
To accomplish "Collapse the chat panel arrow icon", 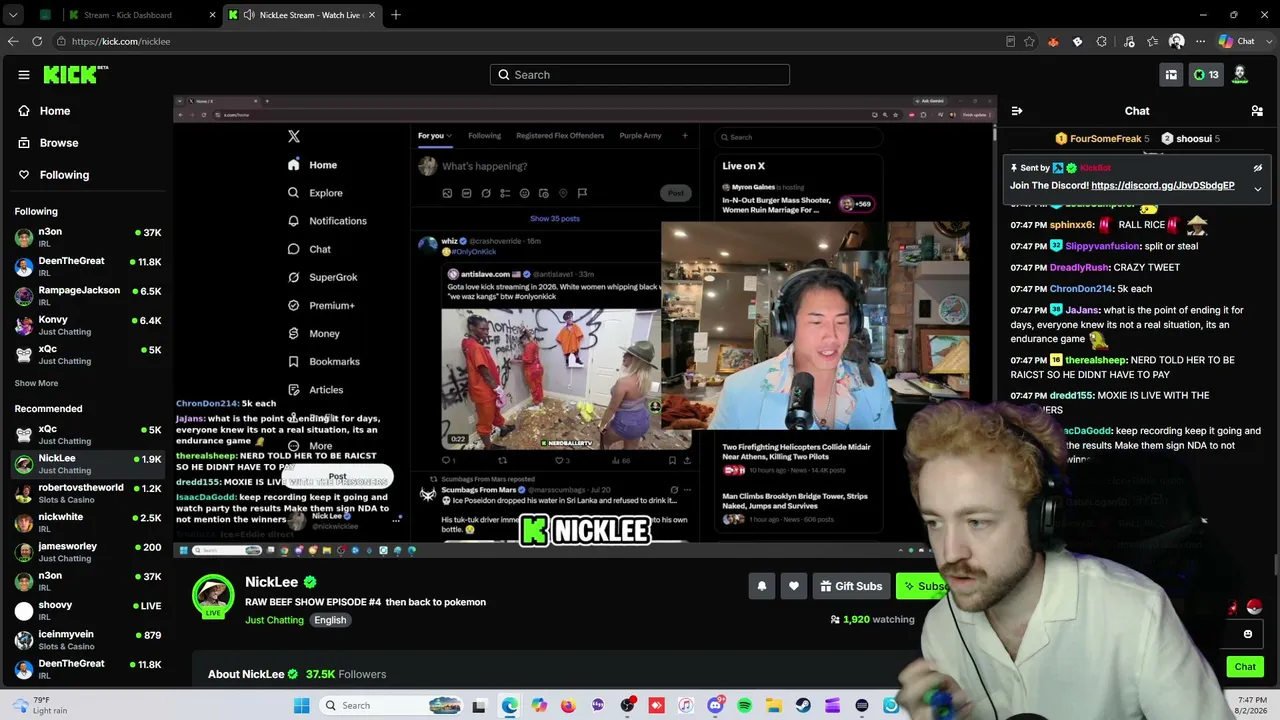I will pos(1017,111).
